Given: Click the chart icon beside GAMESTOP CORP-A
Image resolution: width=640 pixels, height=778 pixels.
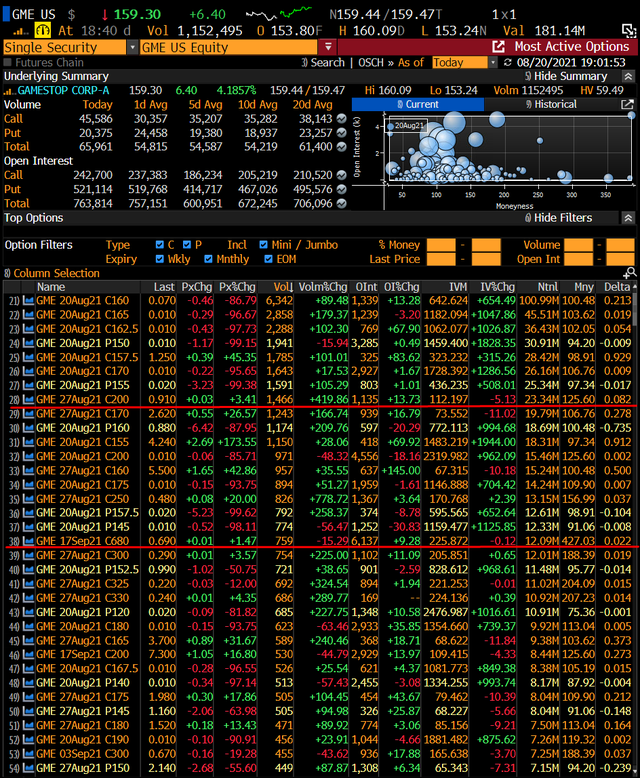Looking at the screenshot, I should pos(9,91).
